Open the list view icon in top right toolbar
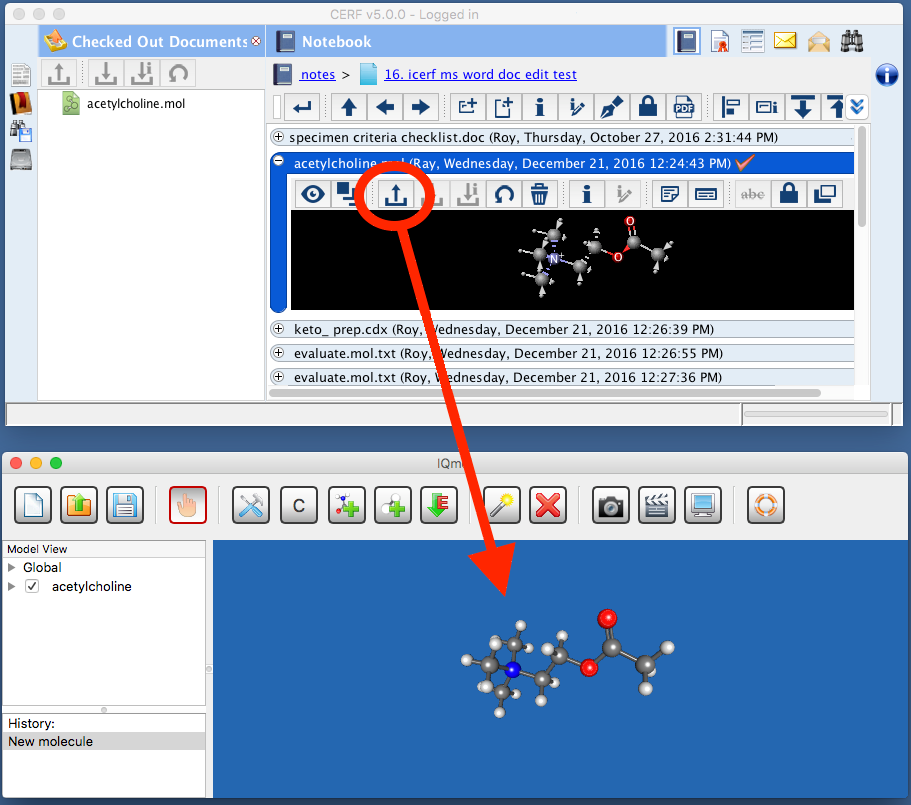Viewport: 911px width, 805px height. 752,41
